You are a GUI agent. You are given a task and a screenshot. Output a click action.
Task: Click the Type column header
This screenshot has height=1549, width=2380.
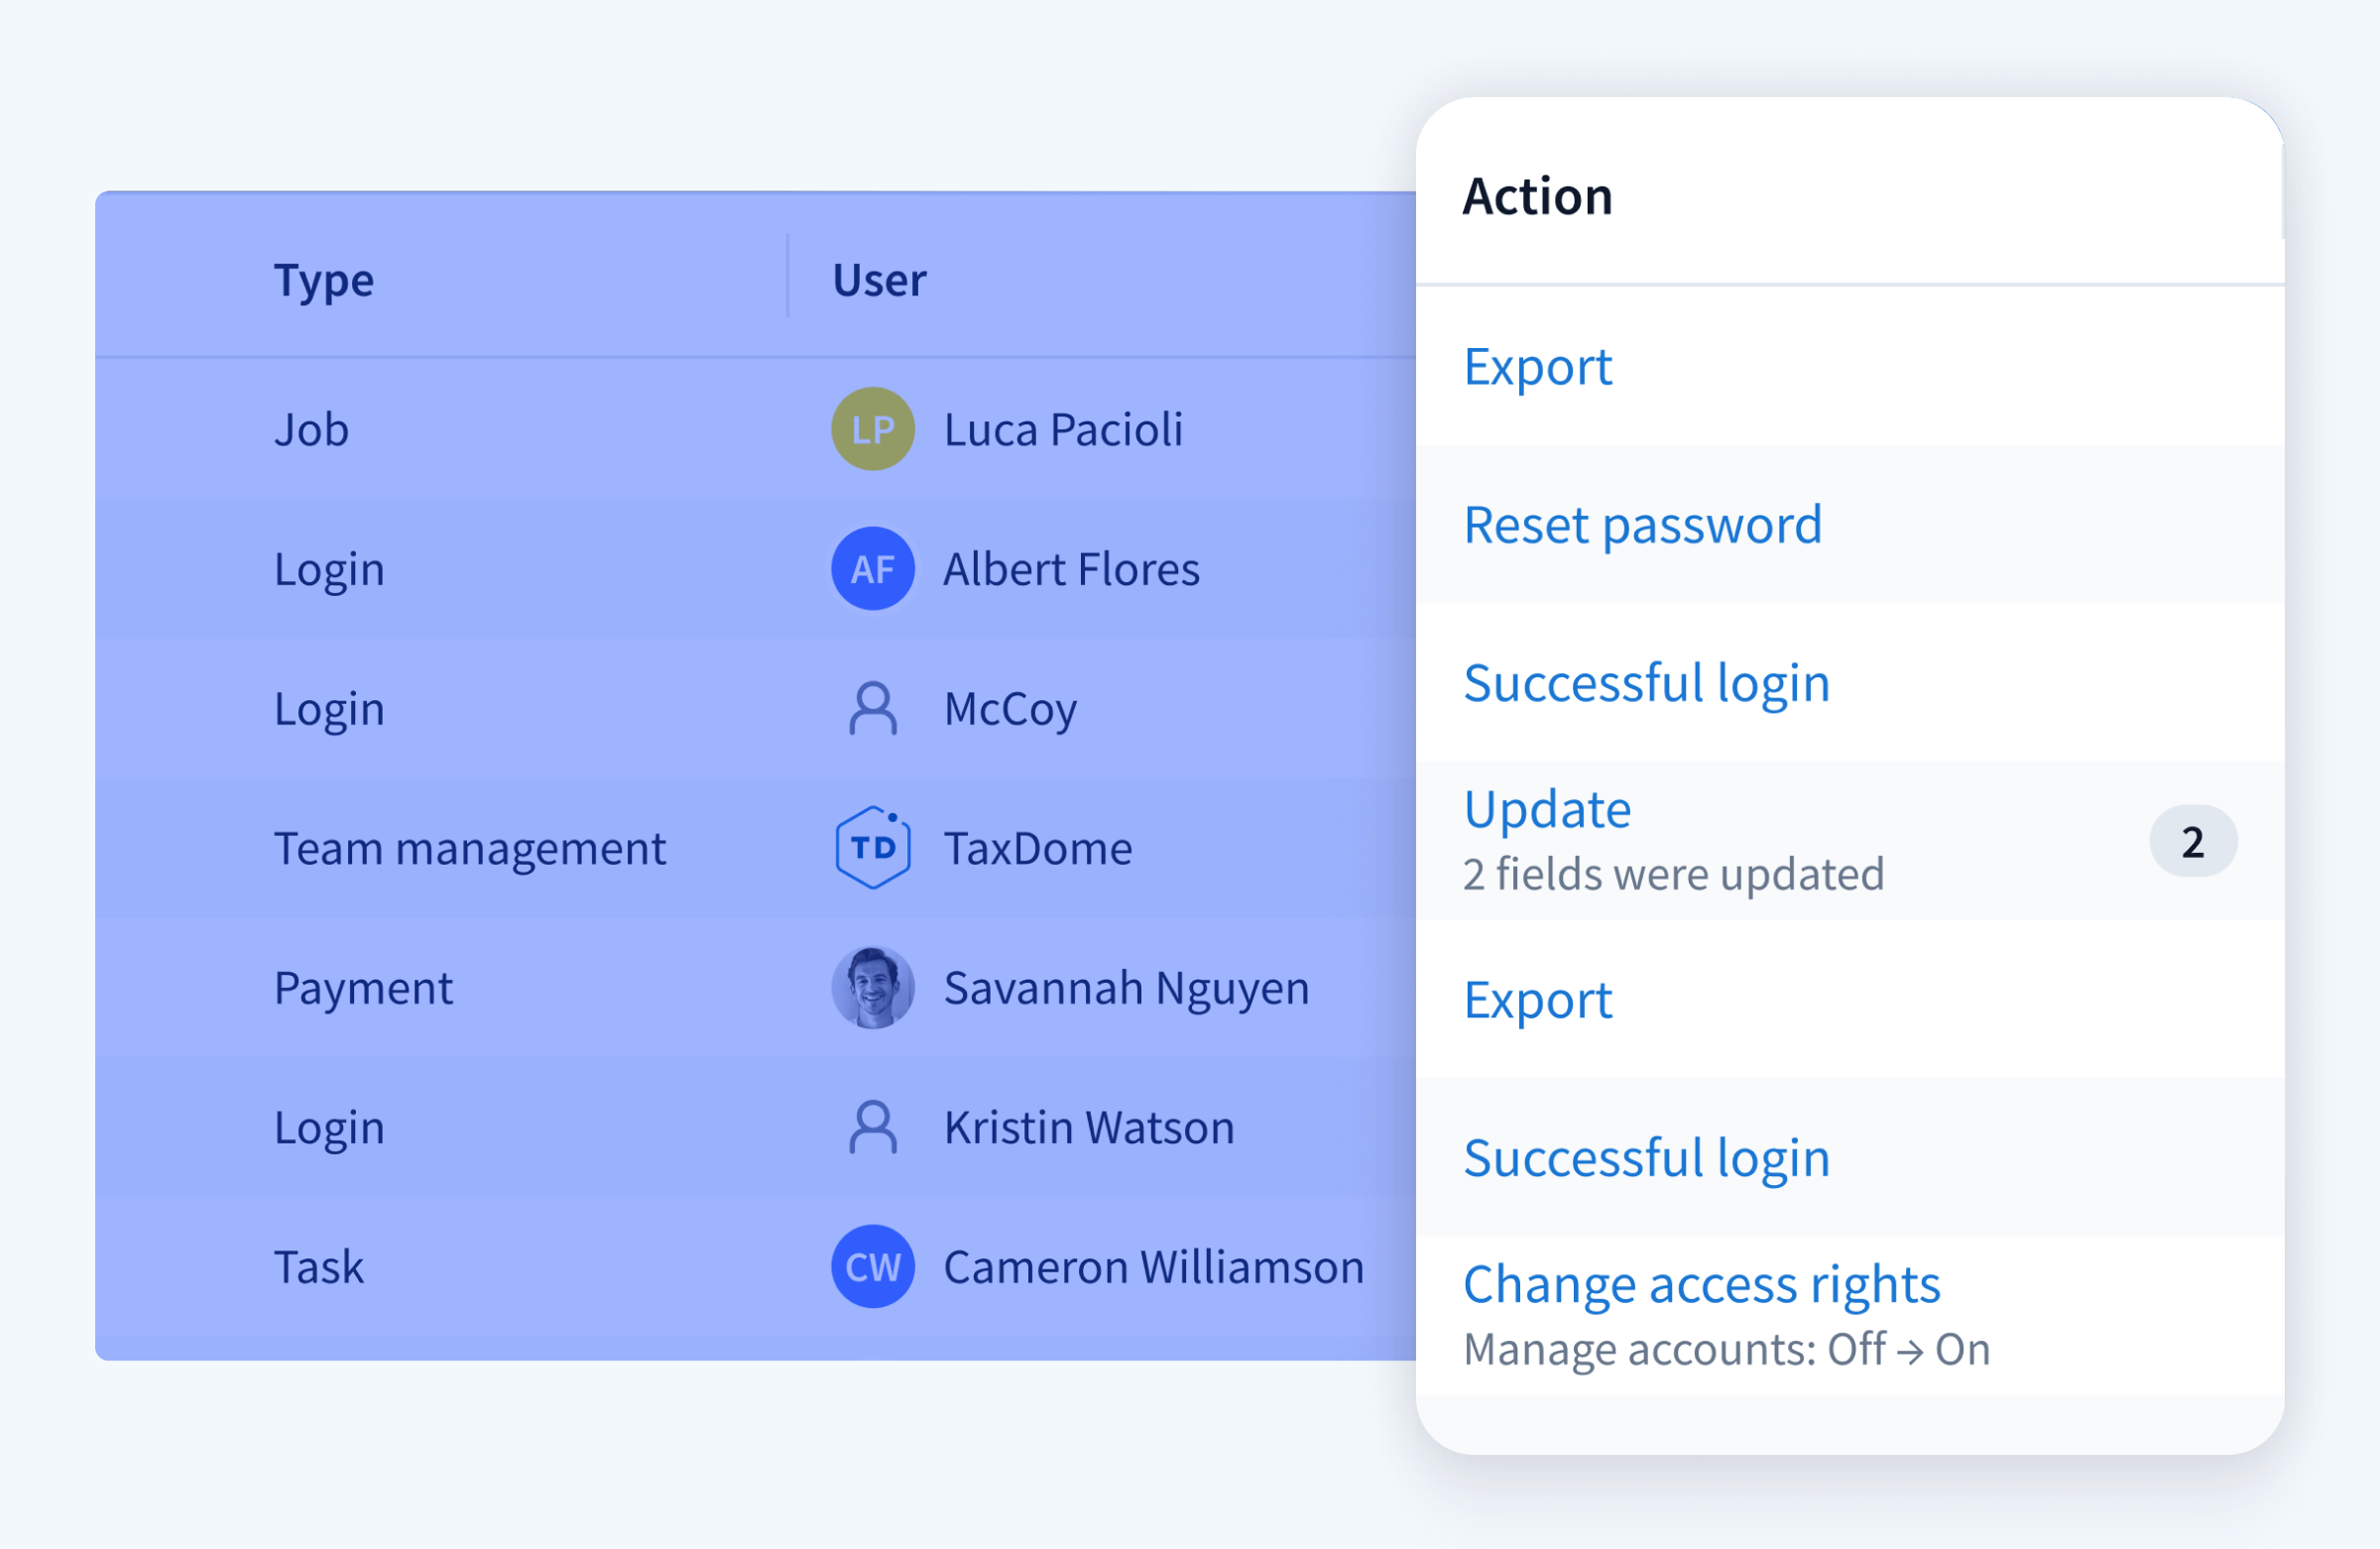[324, 280]
